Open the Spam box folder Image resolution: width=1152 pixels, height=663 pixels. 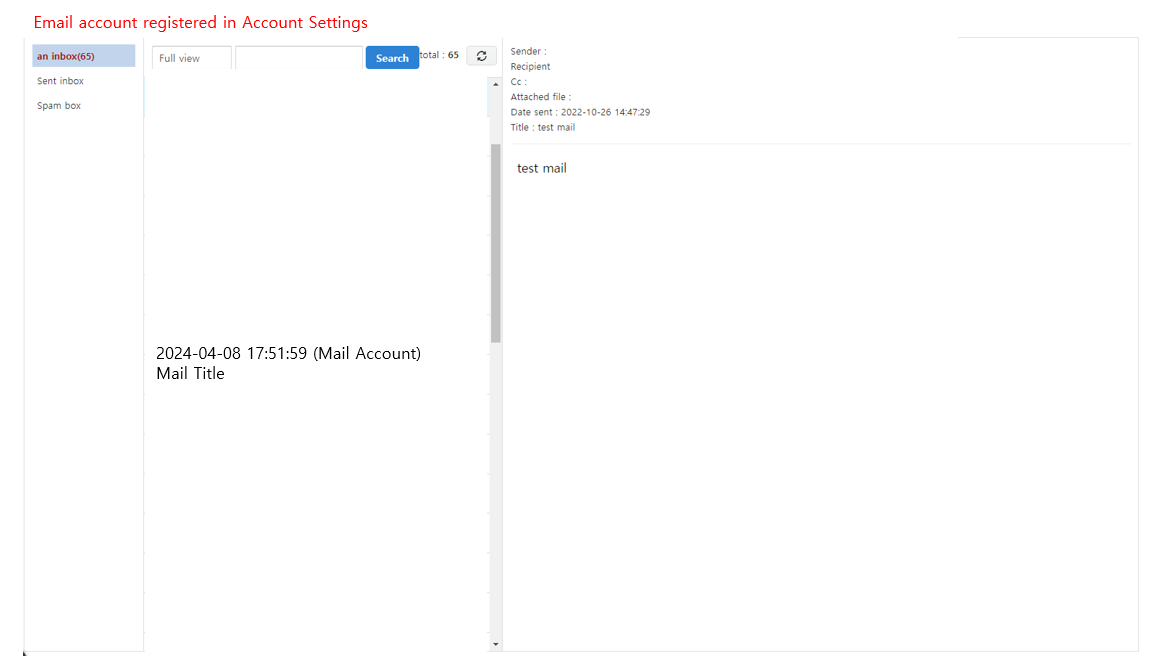click(58, 105)
